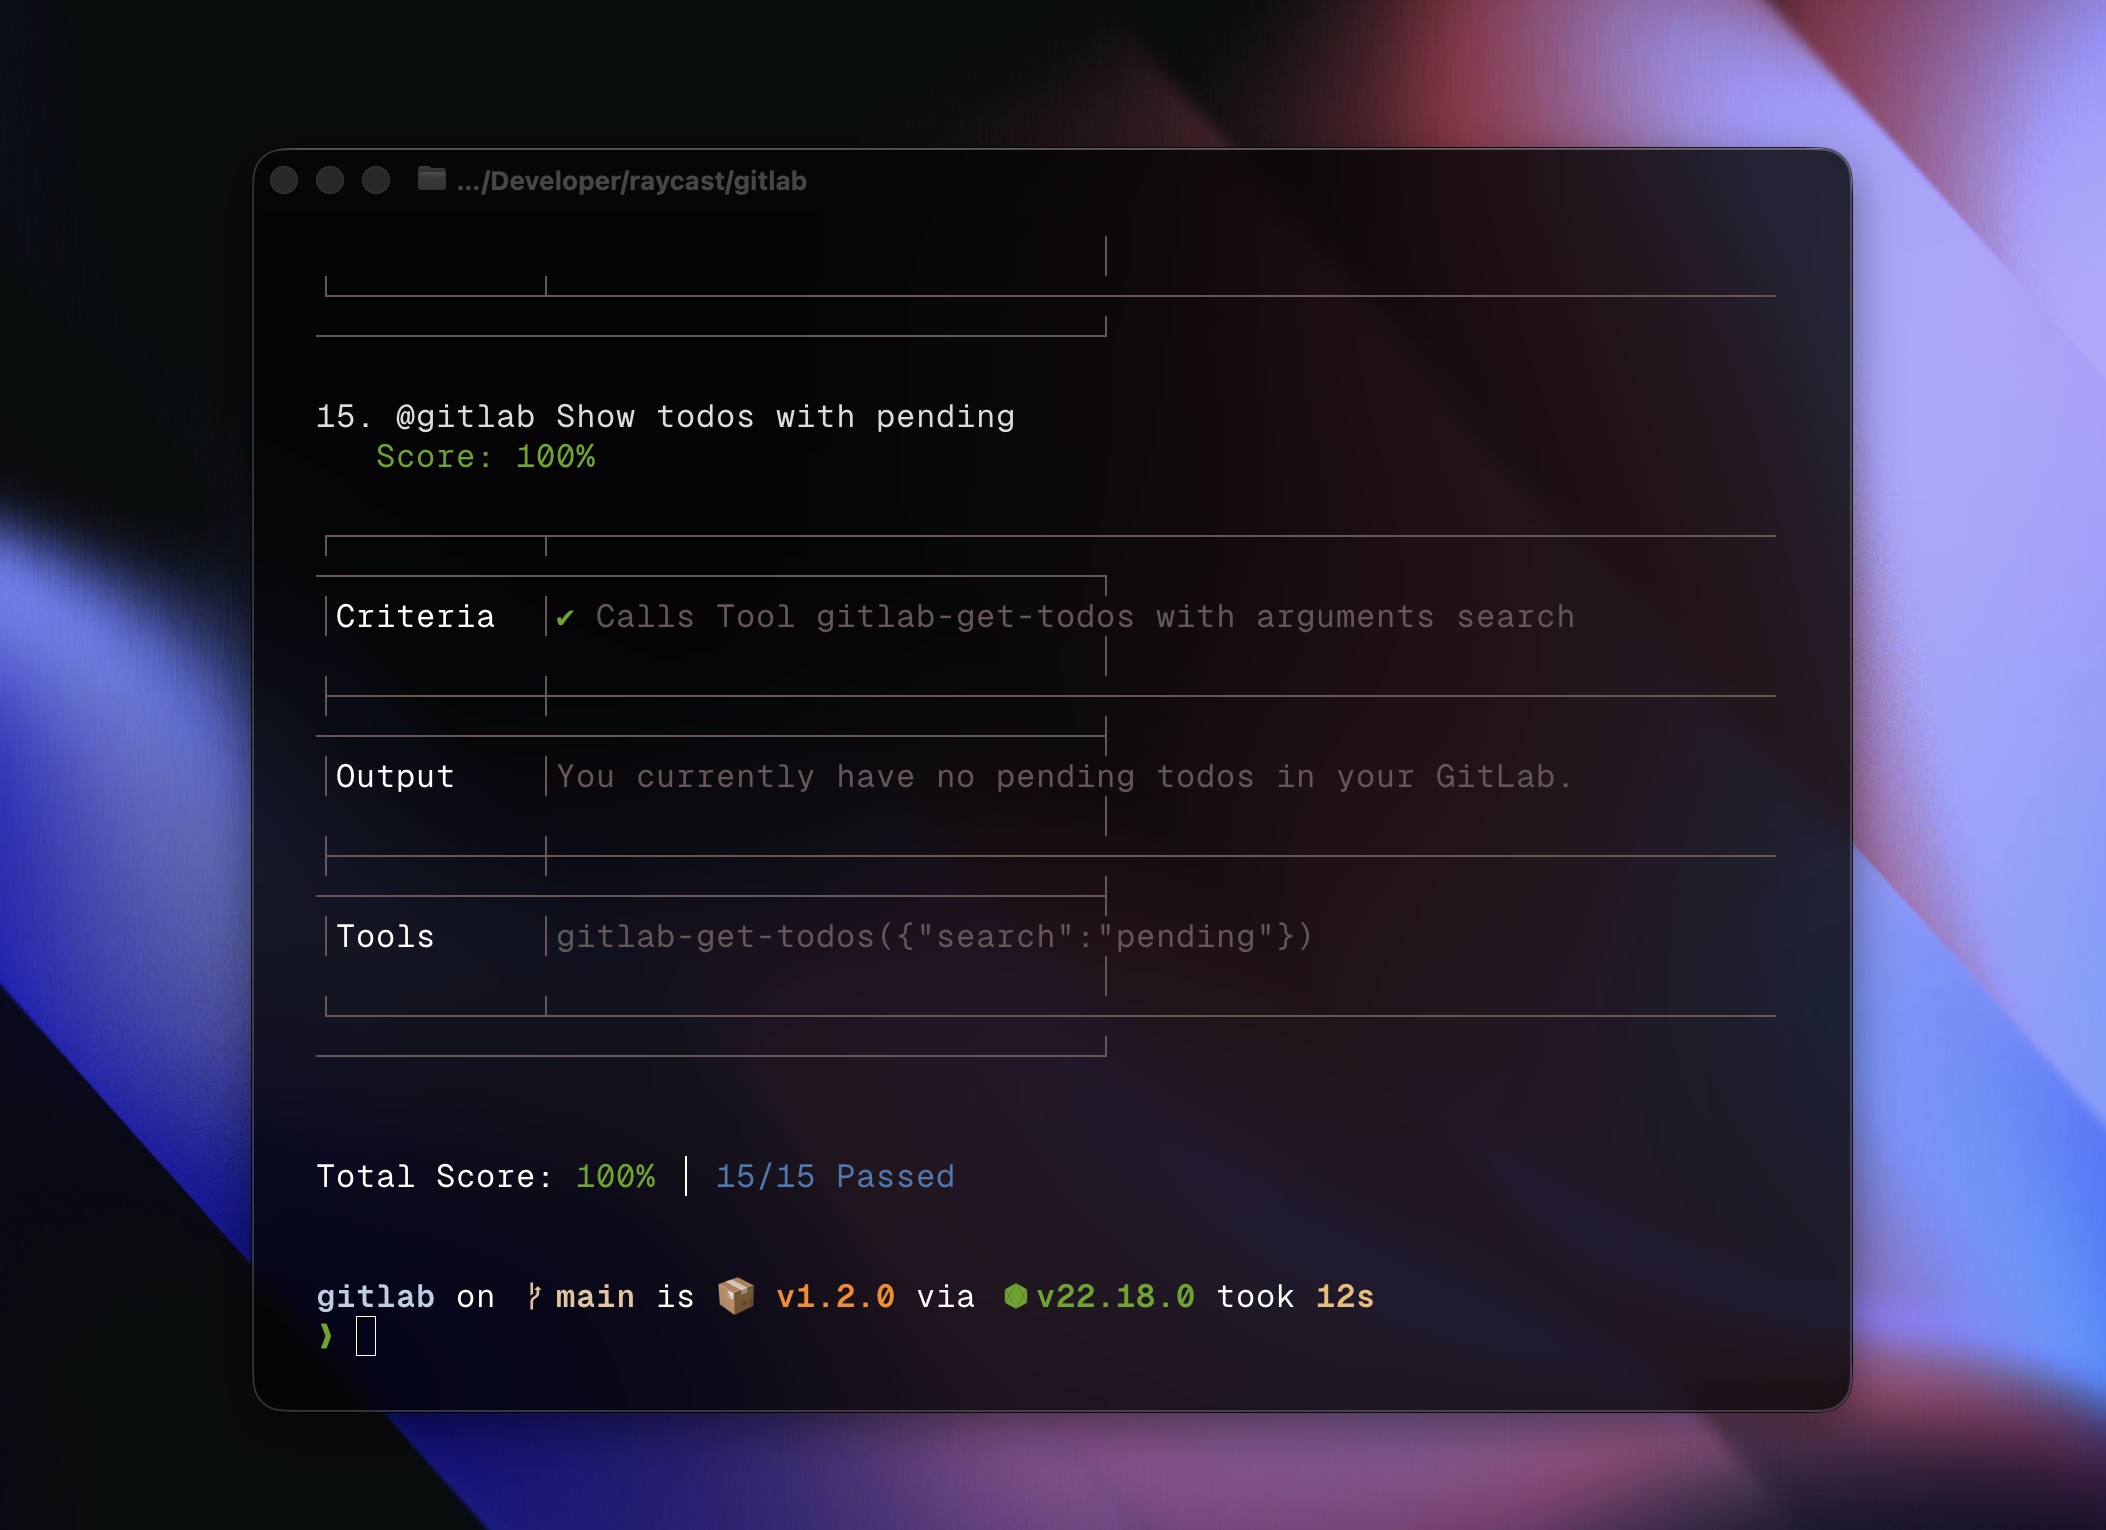Click the terminal cursor block
Screen dimensions: 2106x1530
(366, 1336)
